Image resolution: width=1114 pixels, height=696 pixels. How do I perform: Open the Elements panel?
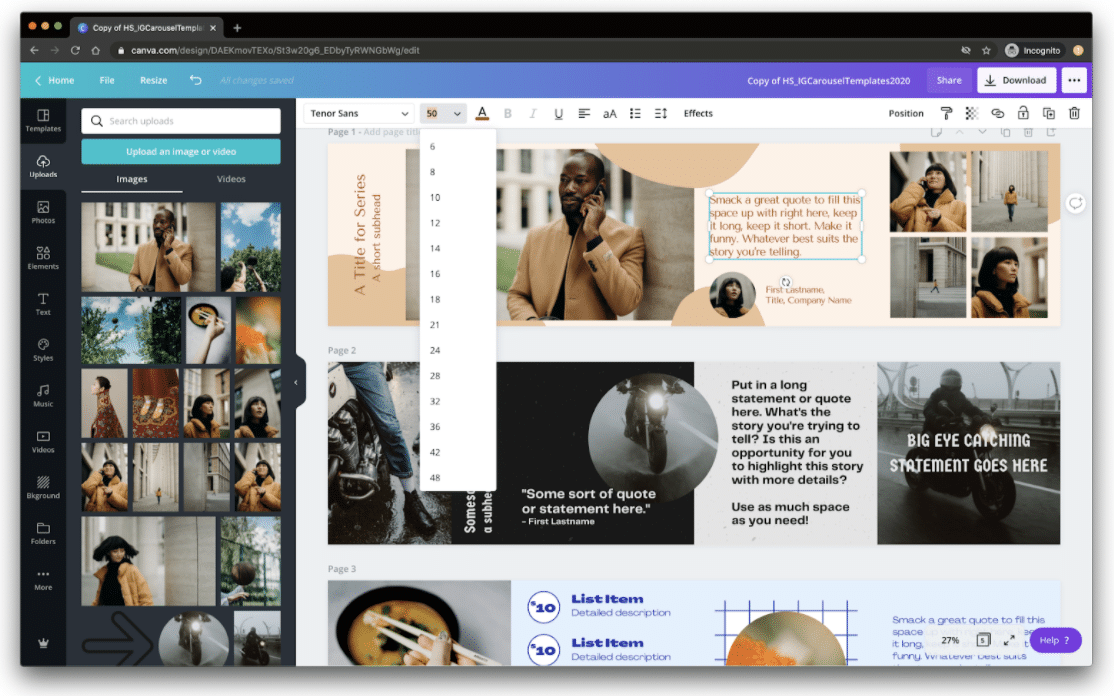[43, 258]
